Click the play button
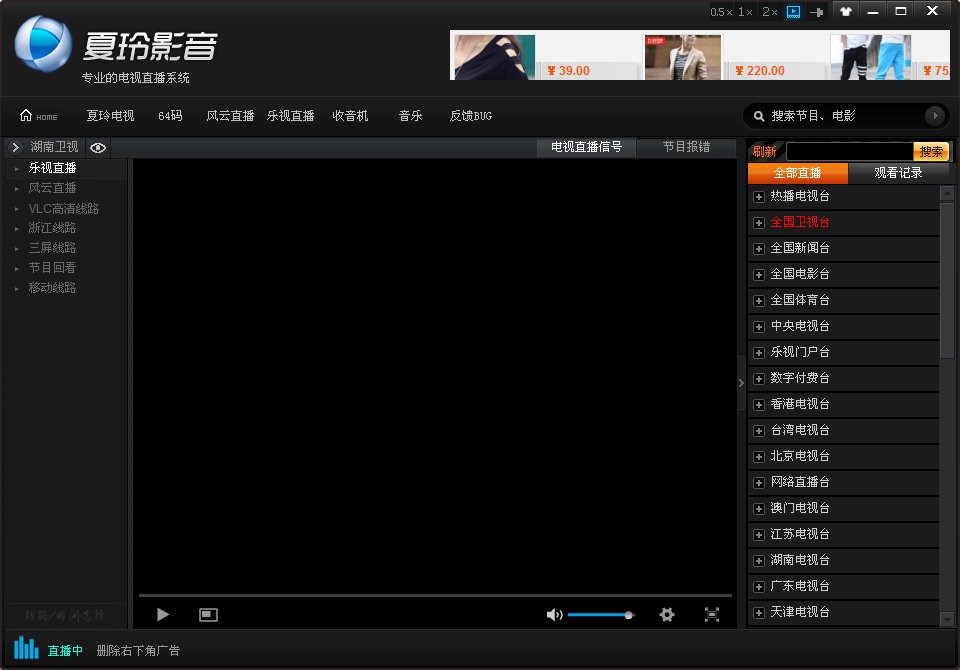The height and width of the screenshot is (670, 960). (x=162, y=614)
